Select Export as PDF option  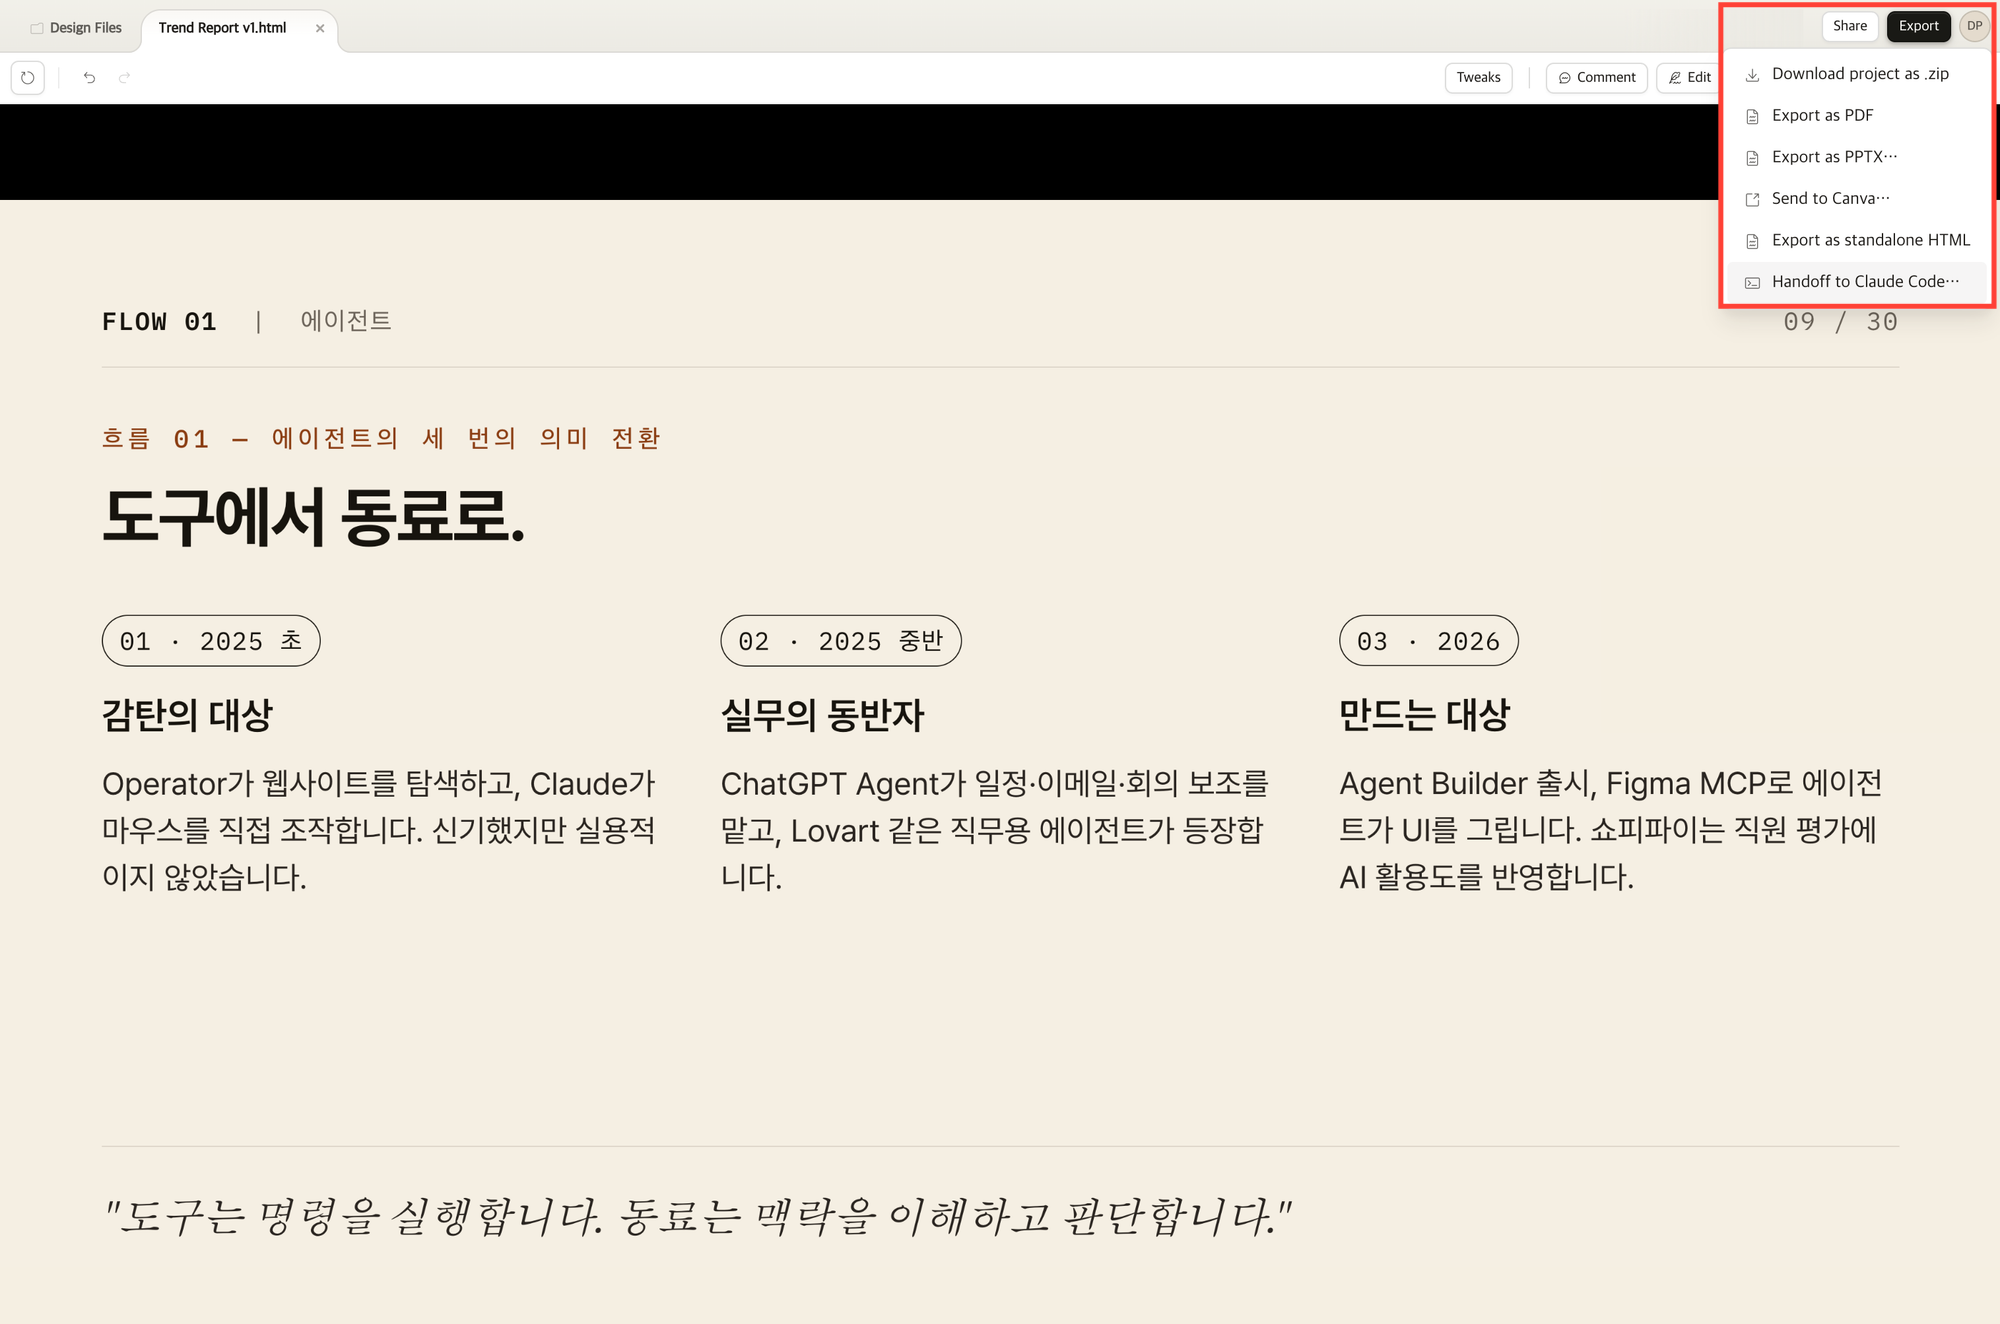pyautogui.click(x=1822, y=115)
